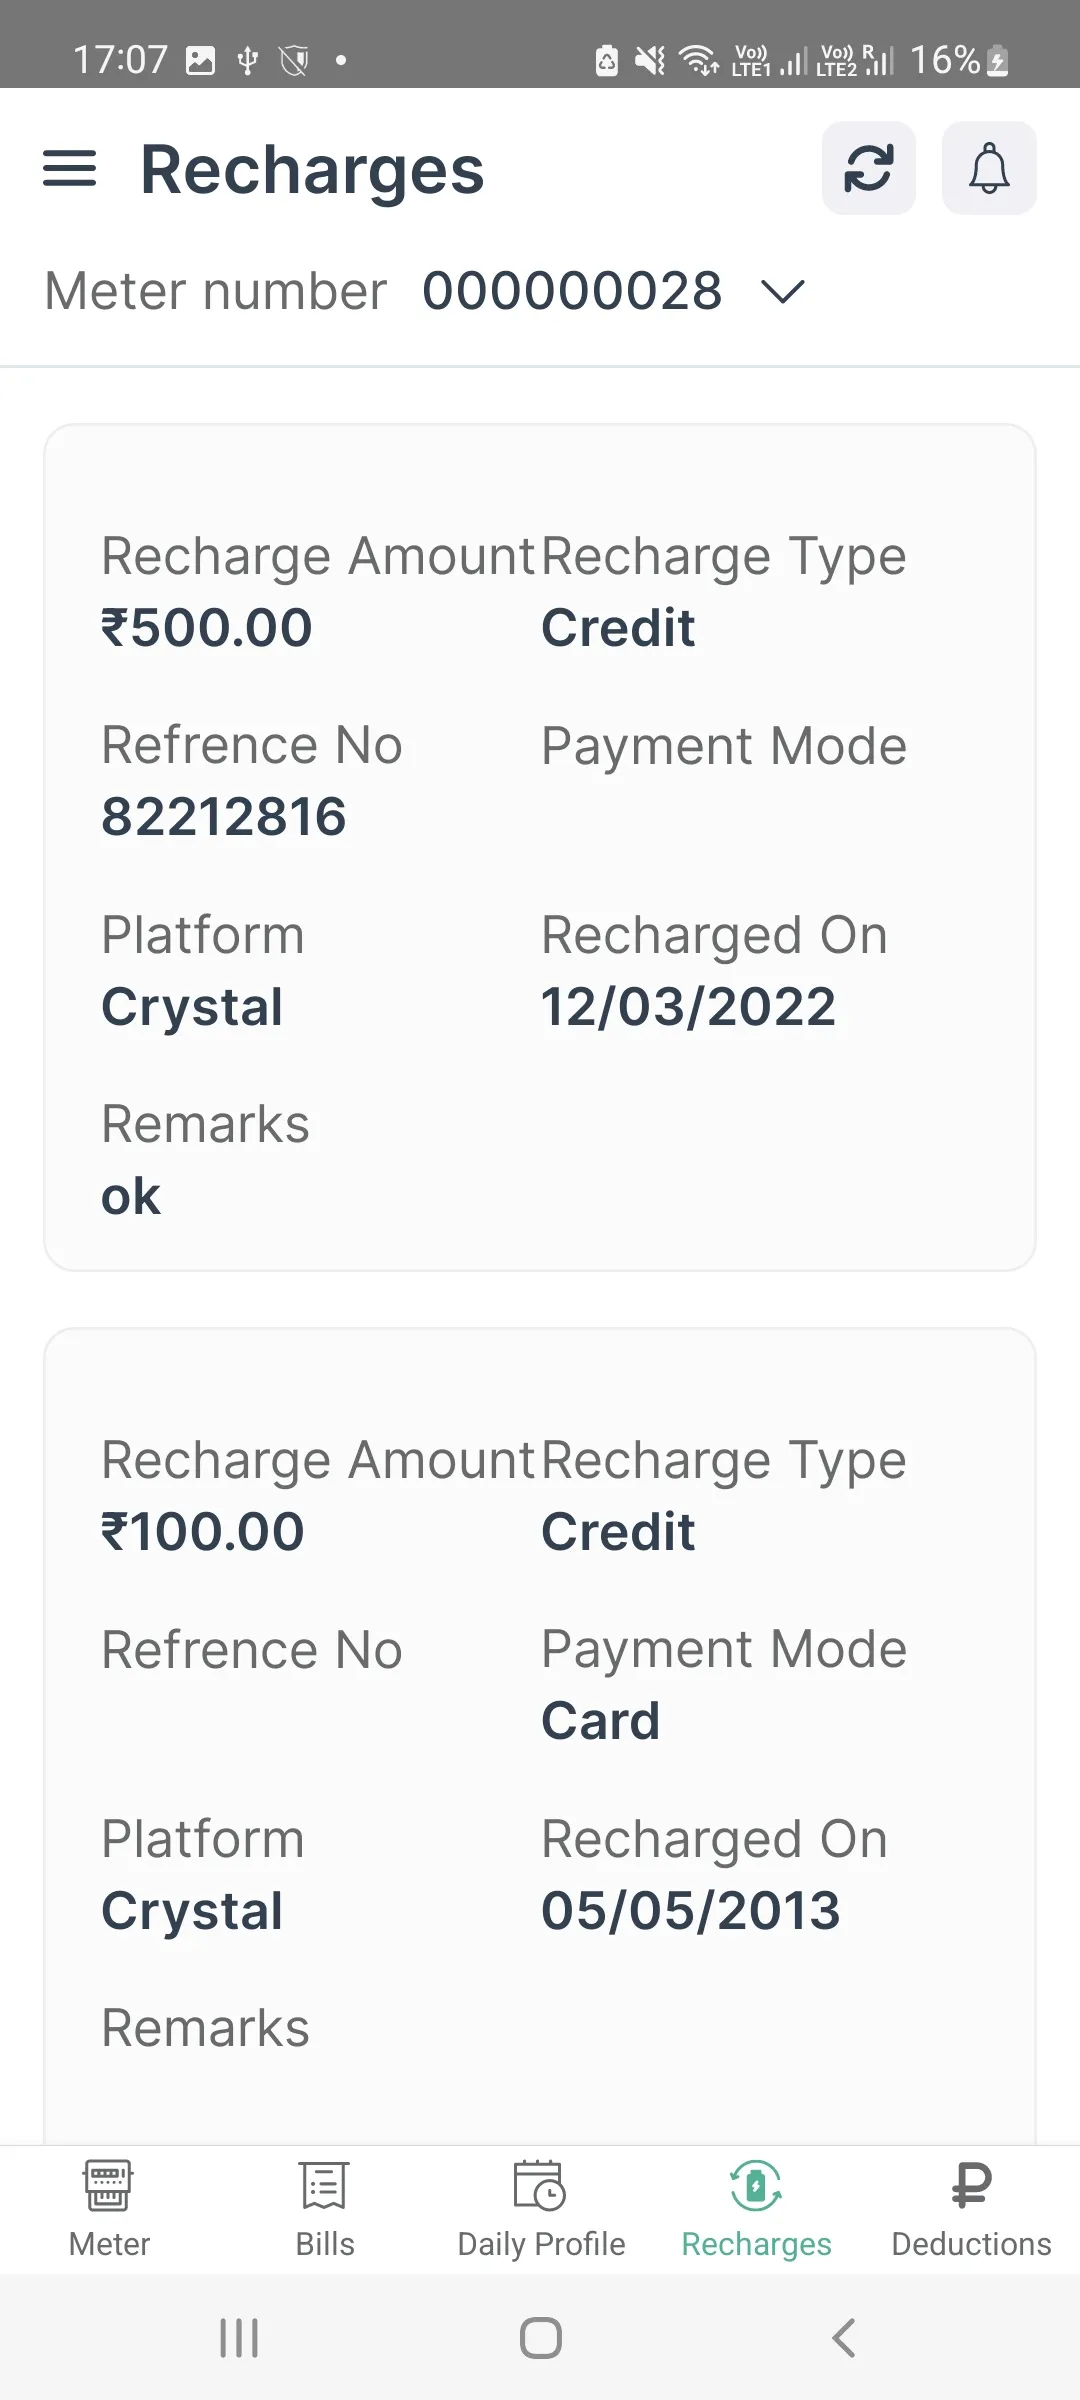Expand the meter number dropdown chevron
Viewport: 1080px width, 2400px height.
[x=782, y=292]
